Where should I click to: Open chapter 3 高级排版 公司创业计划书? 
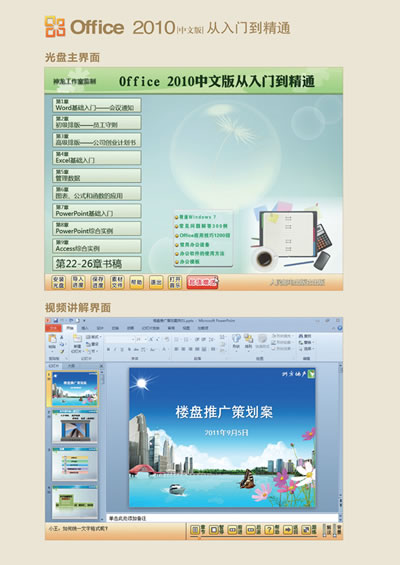click(97, 140)
